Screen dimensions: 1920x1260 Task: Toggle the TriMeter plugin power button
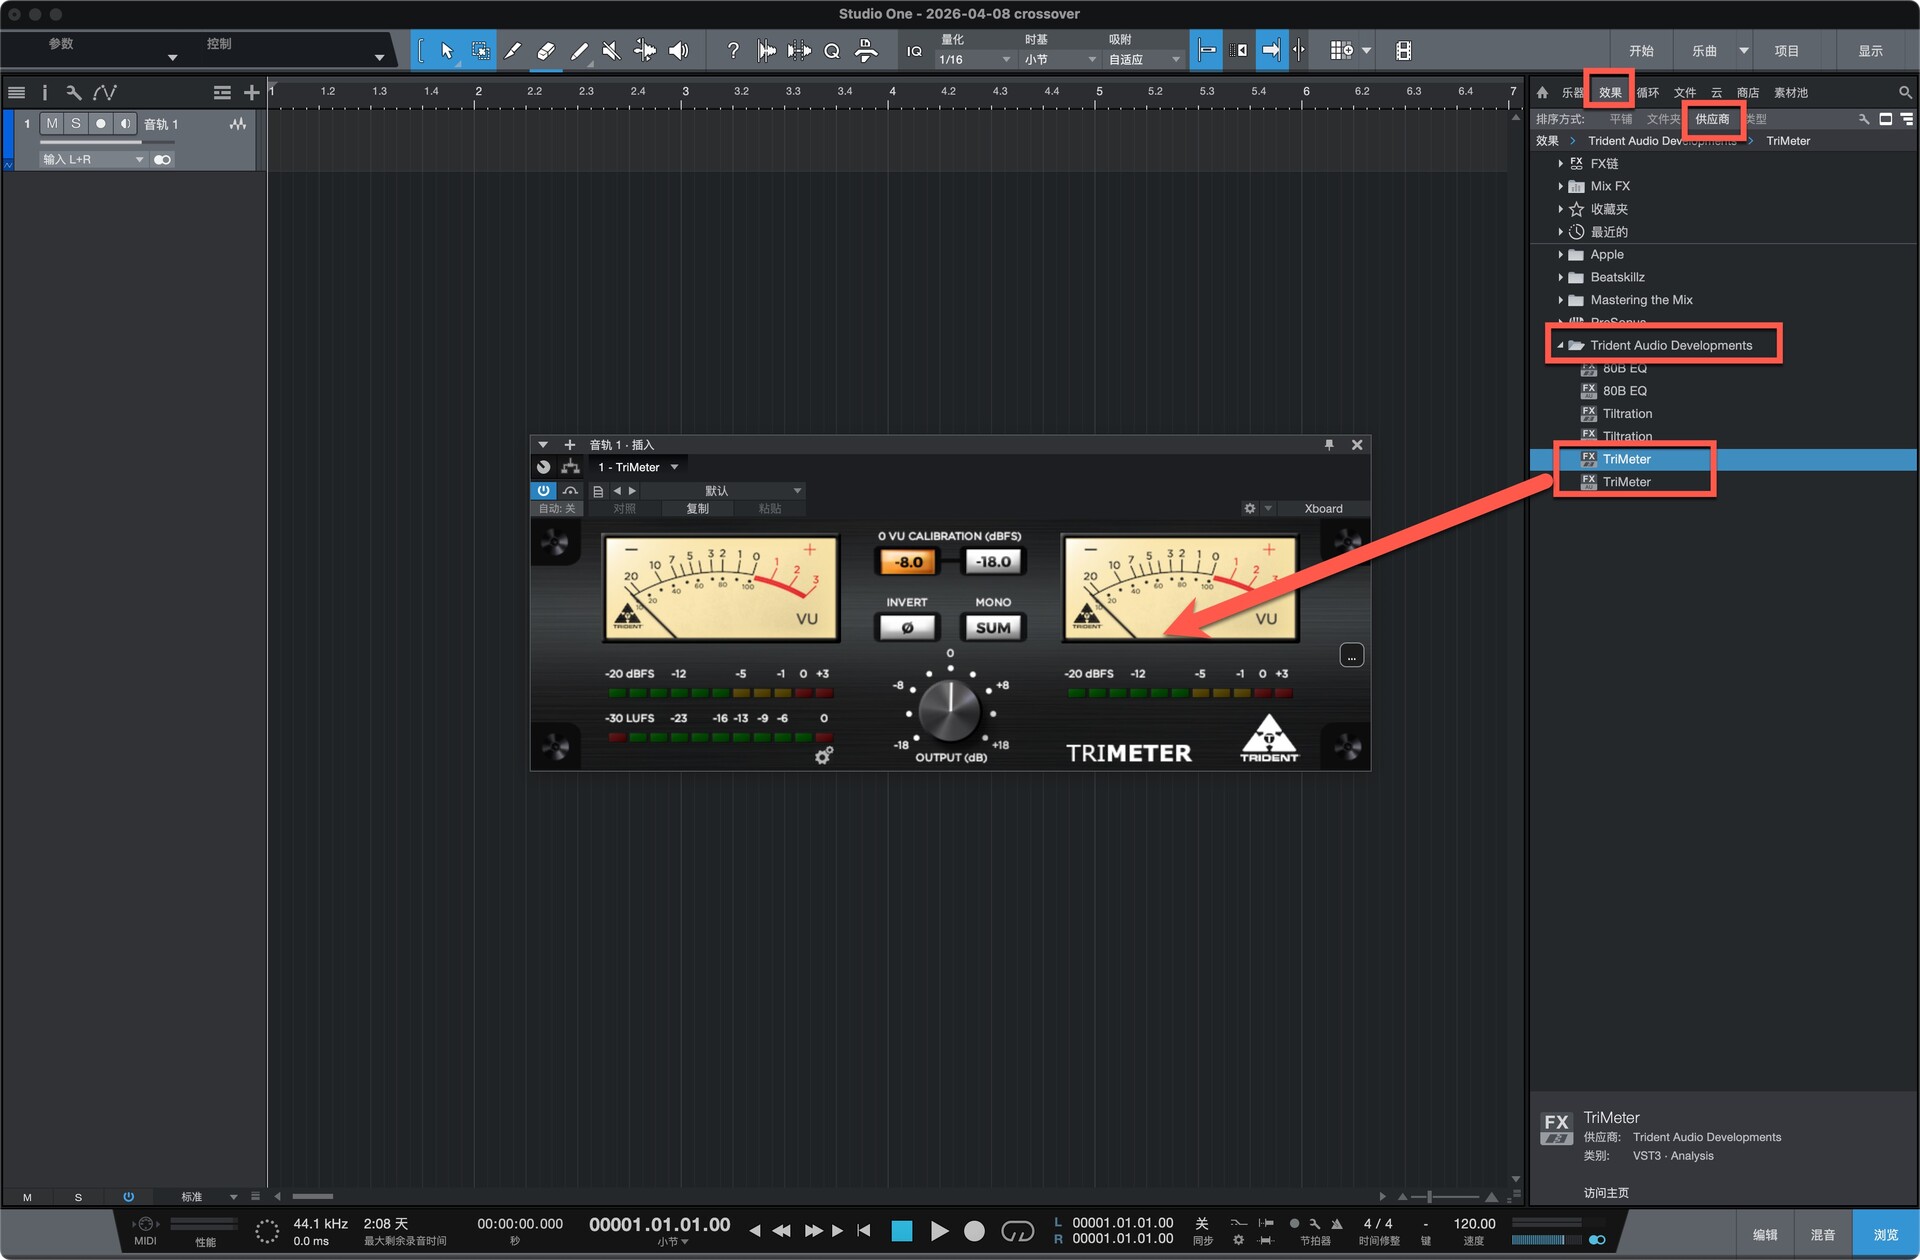tap(543, 491)
